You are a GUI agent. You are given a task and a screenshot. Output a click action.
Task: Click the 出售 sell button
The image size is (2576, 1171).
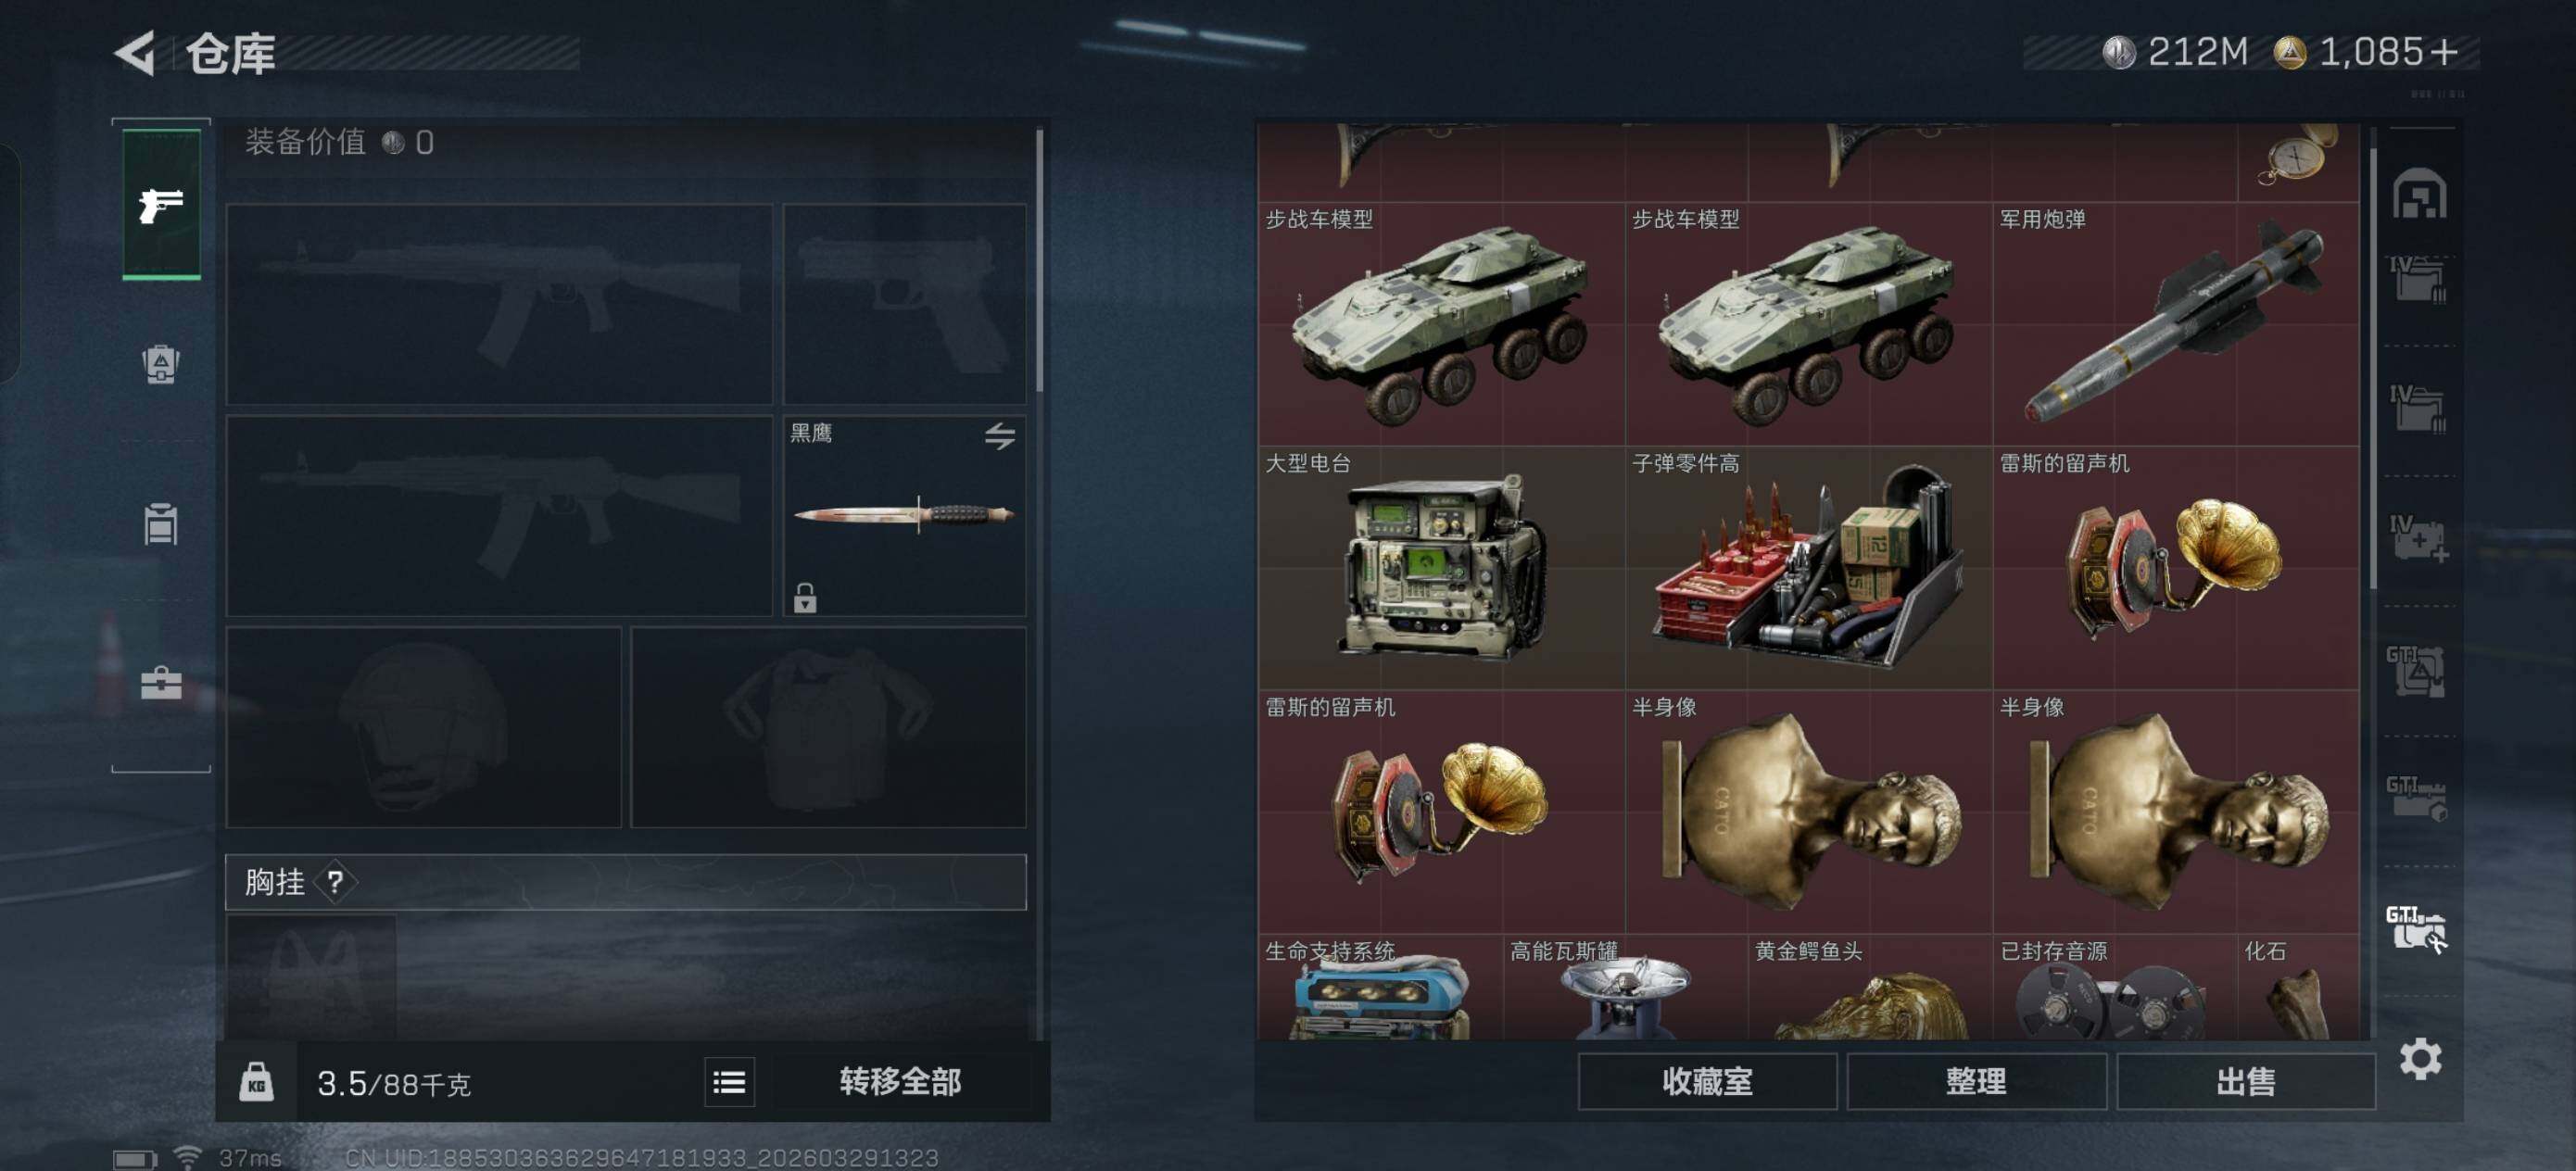[2245, 1081]
